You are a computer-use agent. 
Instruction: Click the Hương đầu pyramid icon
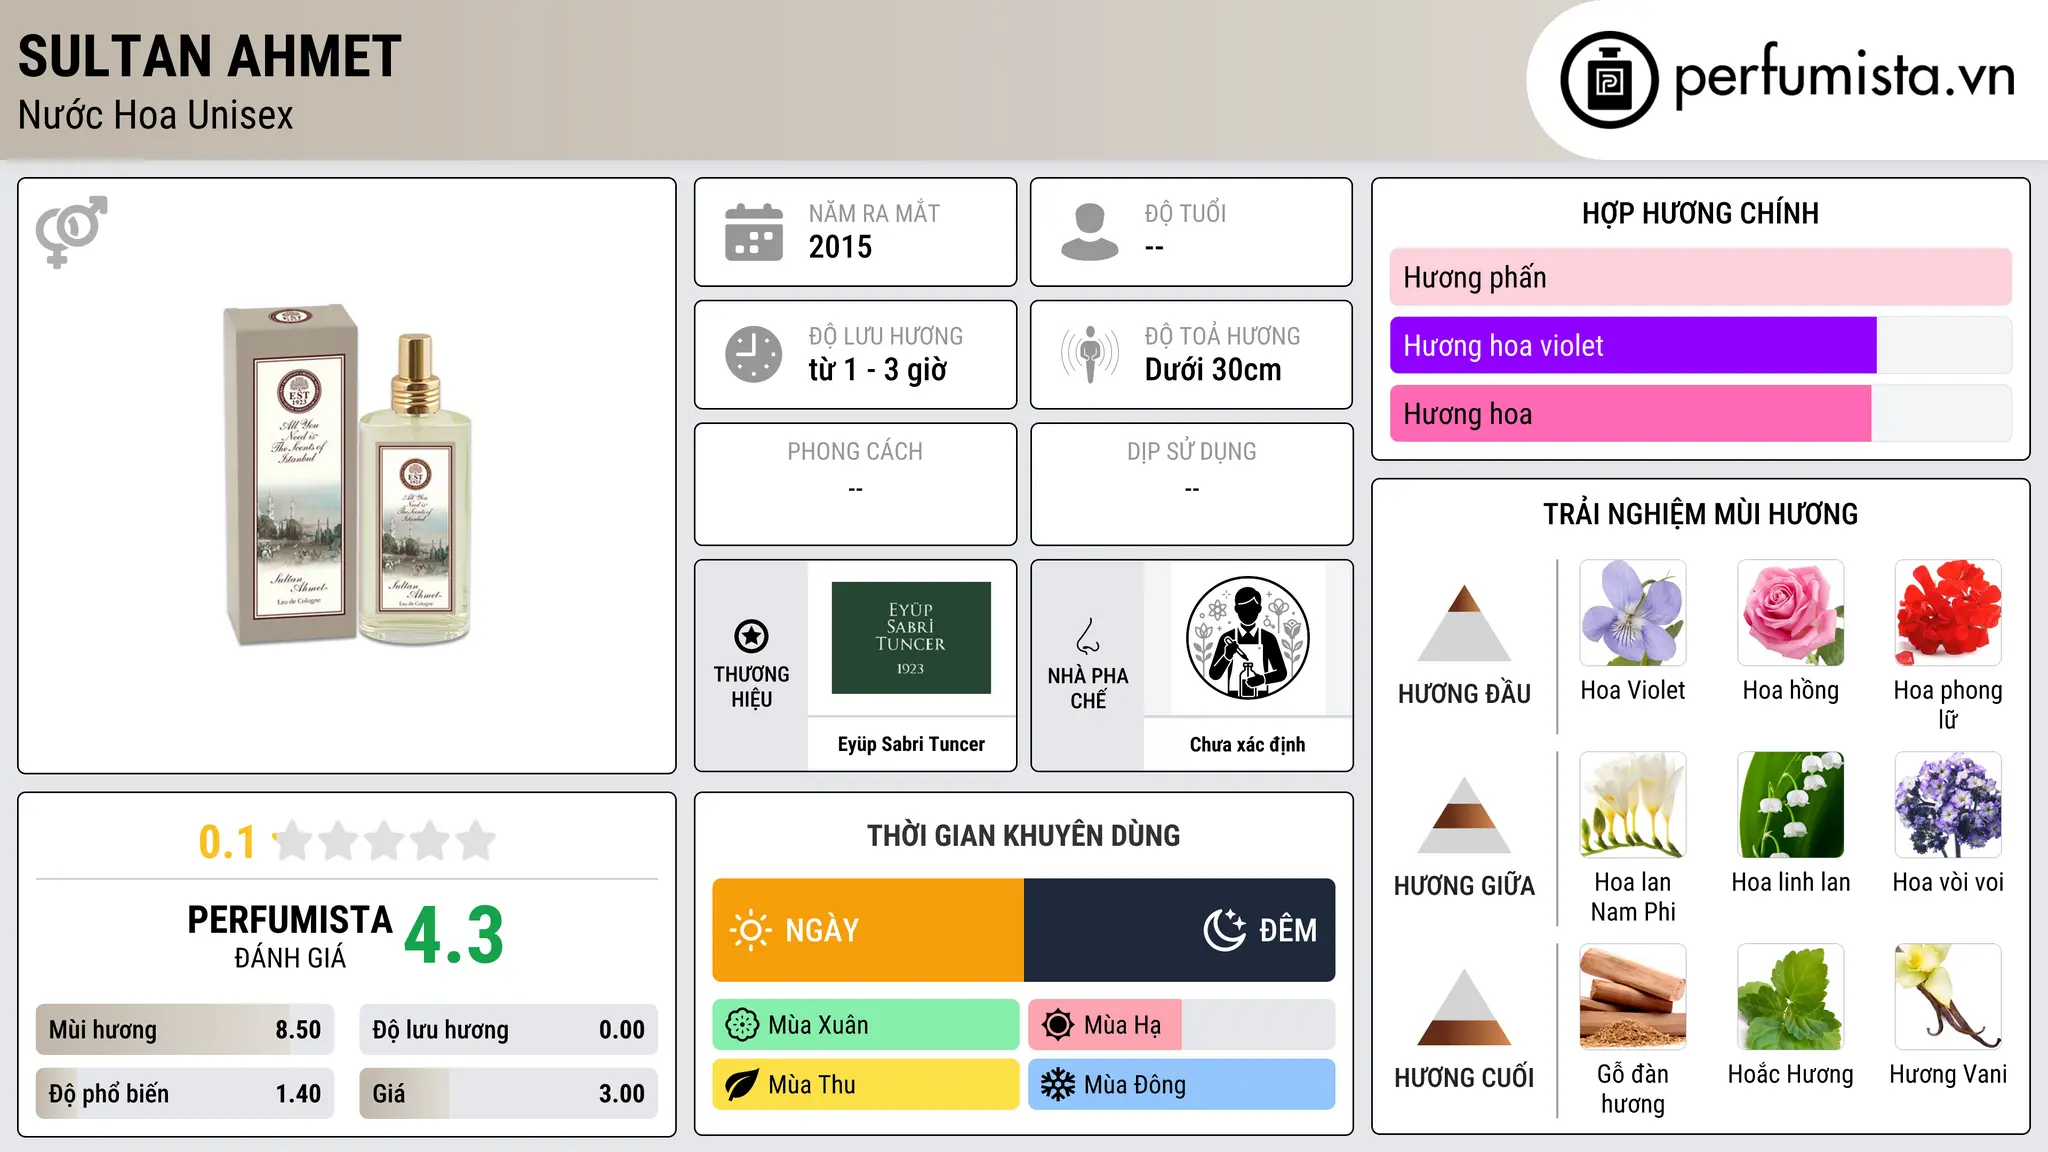(x=1464, y=623)
